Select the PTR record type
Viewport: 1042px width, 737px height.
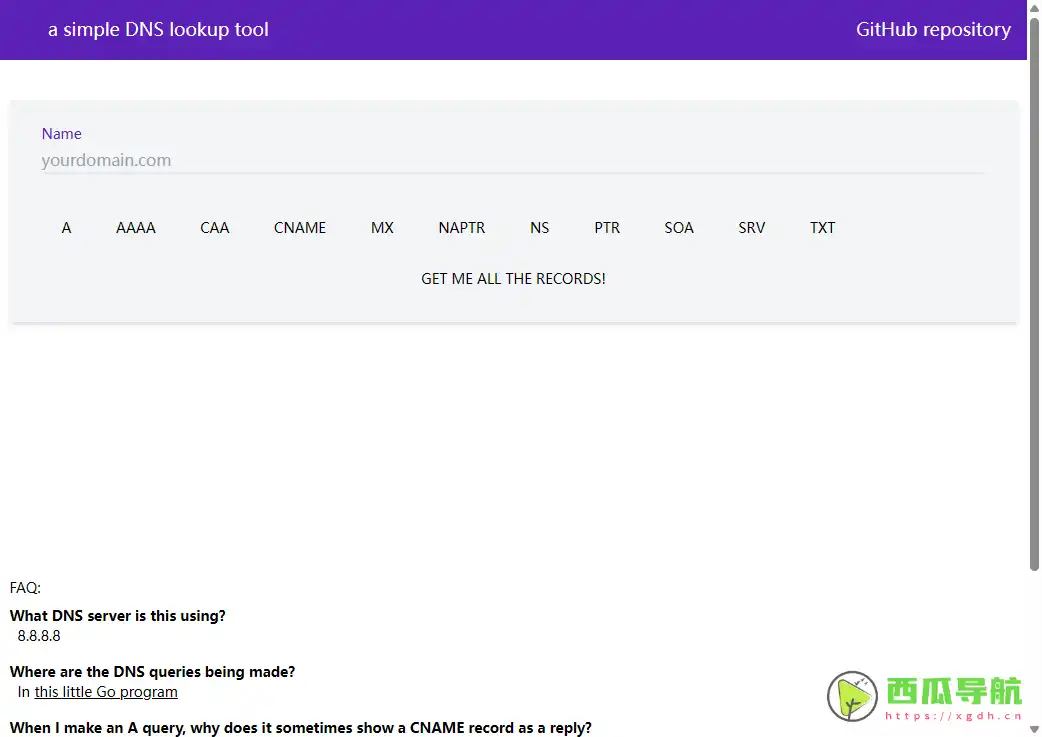[x=607, y=228]
